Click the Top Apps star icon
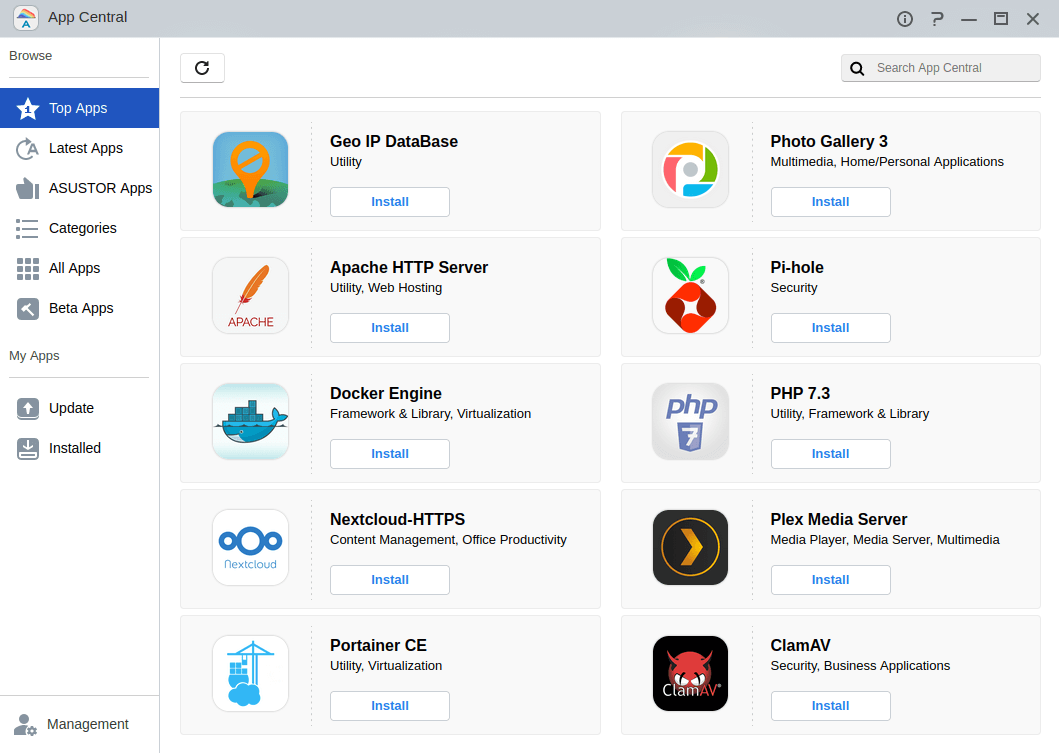Image resolution: width=1059 pixels, height=753 pixels. (28, 108)
